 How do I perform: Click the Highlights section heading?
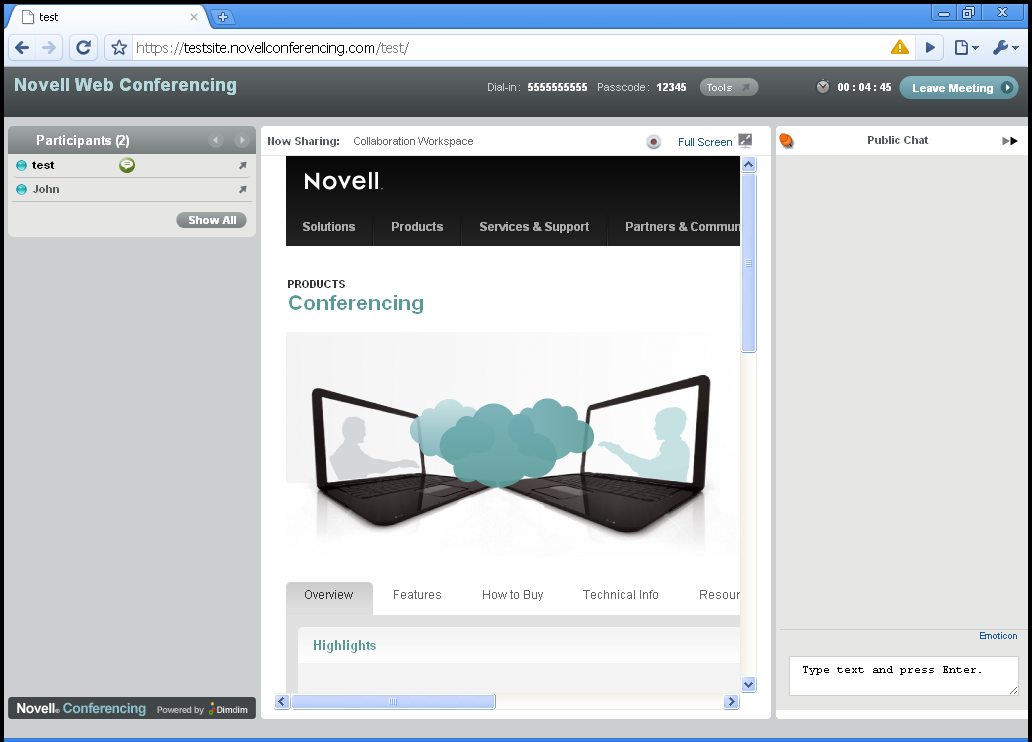click(344, 646)
